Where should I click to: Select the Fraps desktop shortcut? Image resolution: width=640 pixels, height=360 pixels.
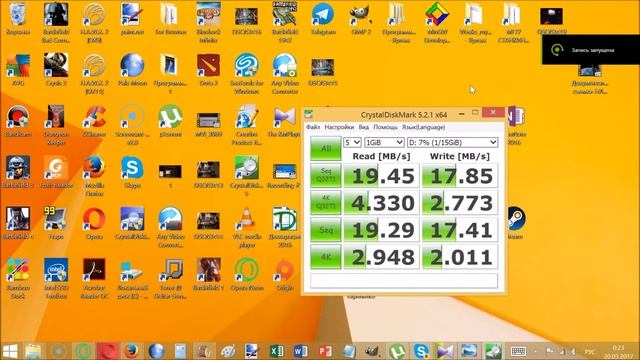(x=56, y=223)
